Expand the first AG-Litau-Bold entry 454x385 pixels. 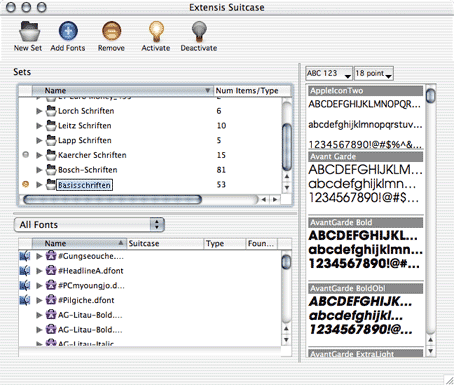(39, 315)
